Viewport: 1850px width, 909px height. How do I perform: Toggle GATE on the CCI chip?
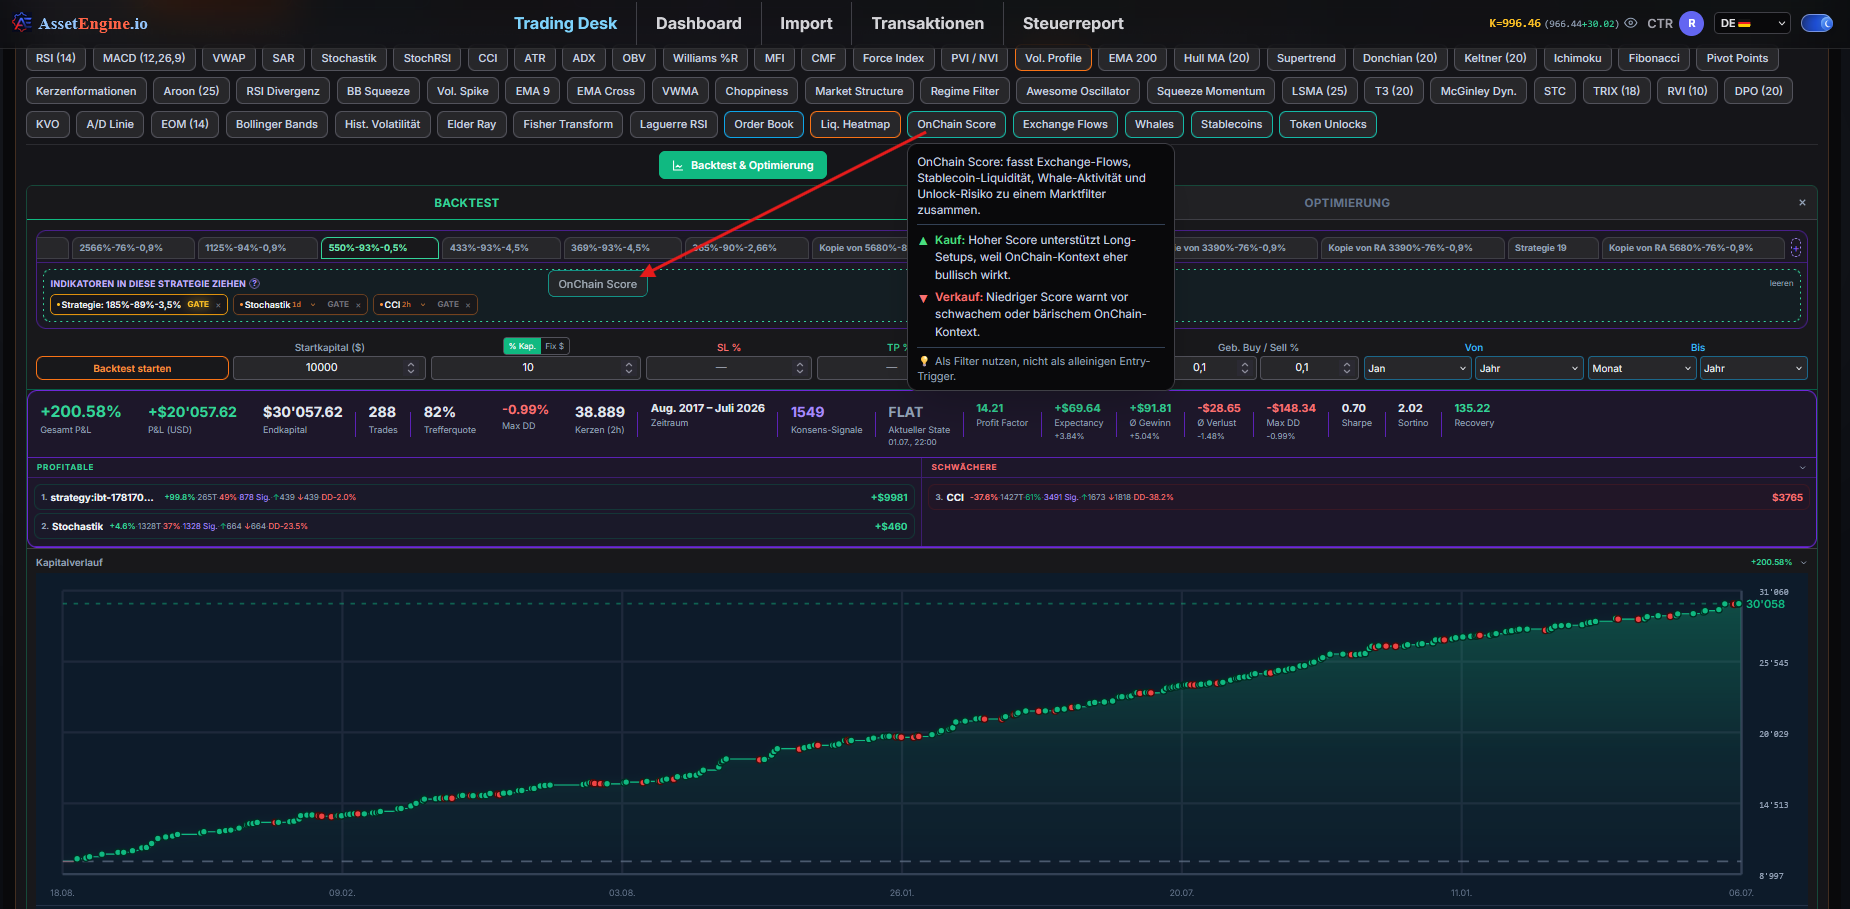point(448,305)
